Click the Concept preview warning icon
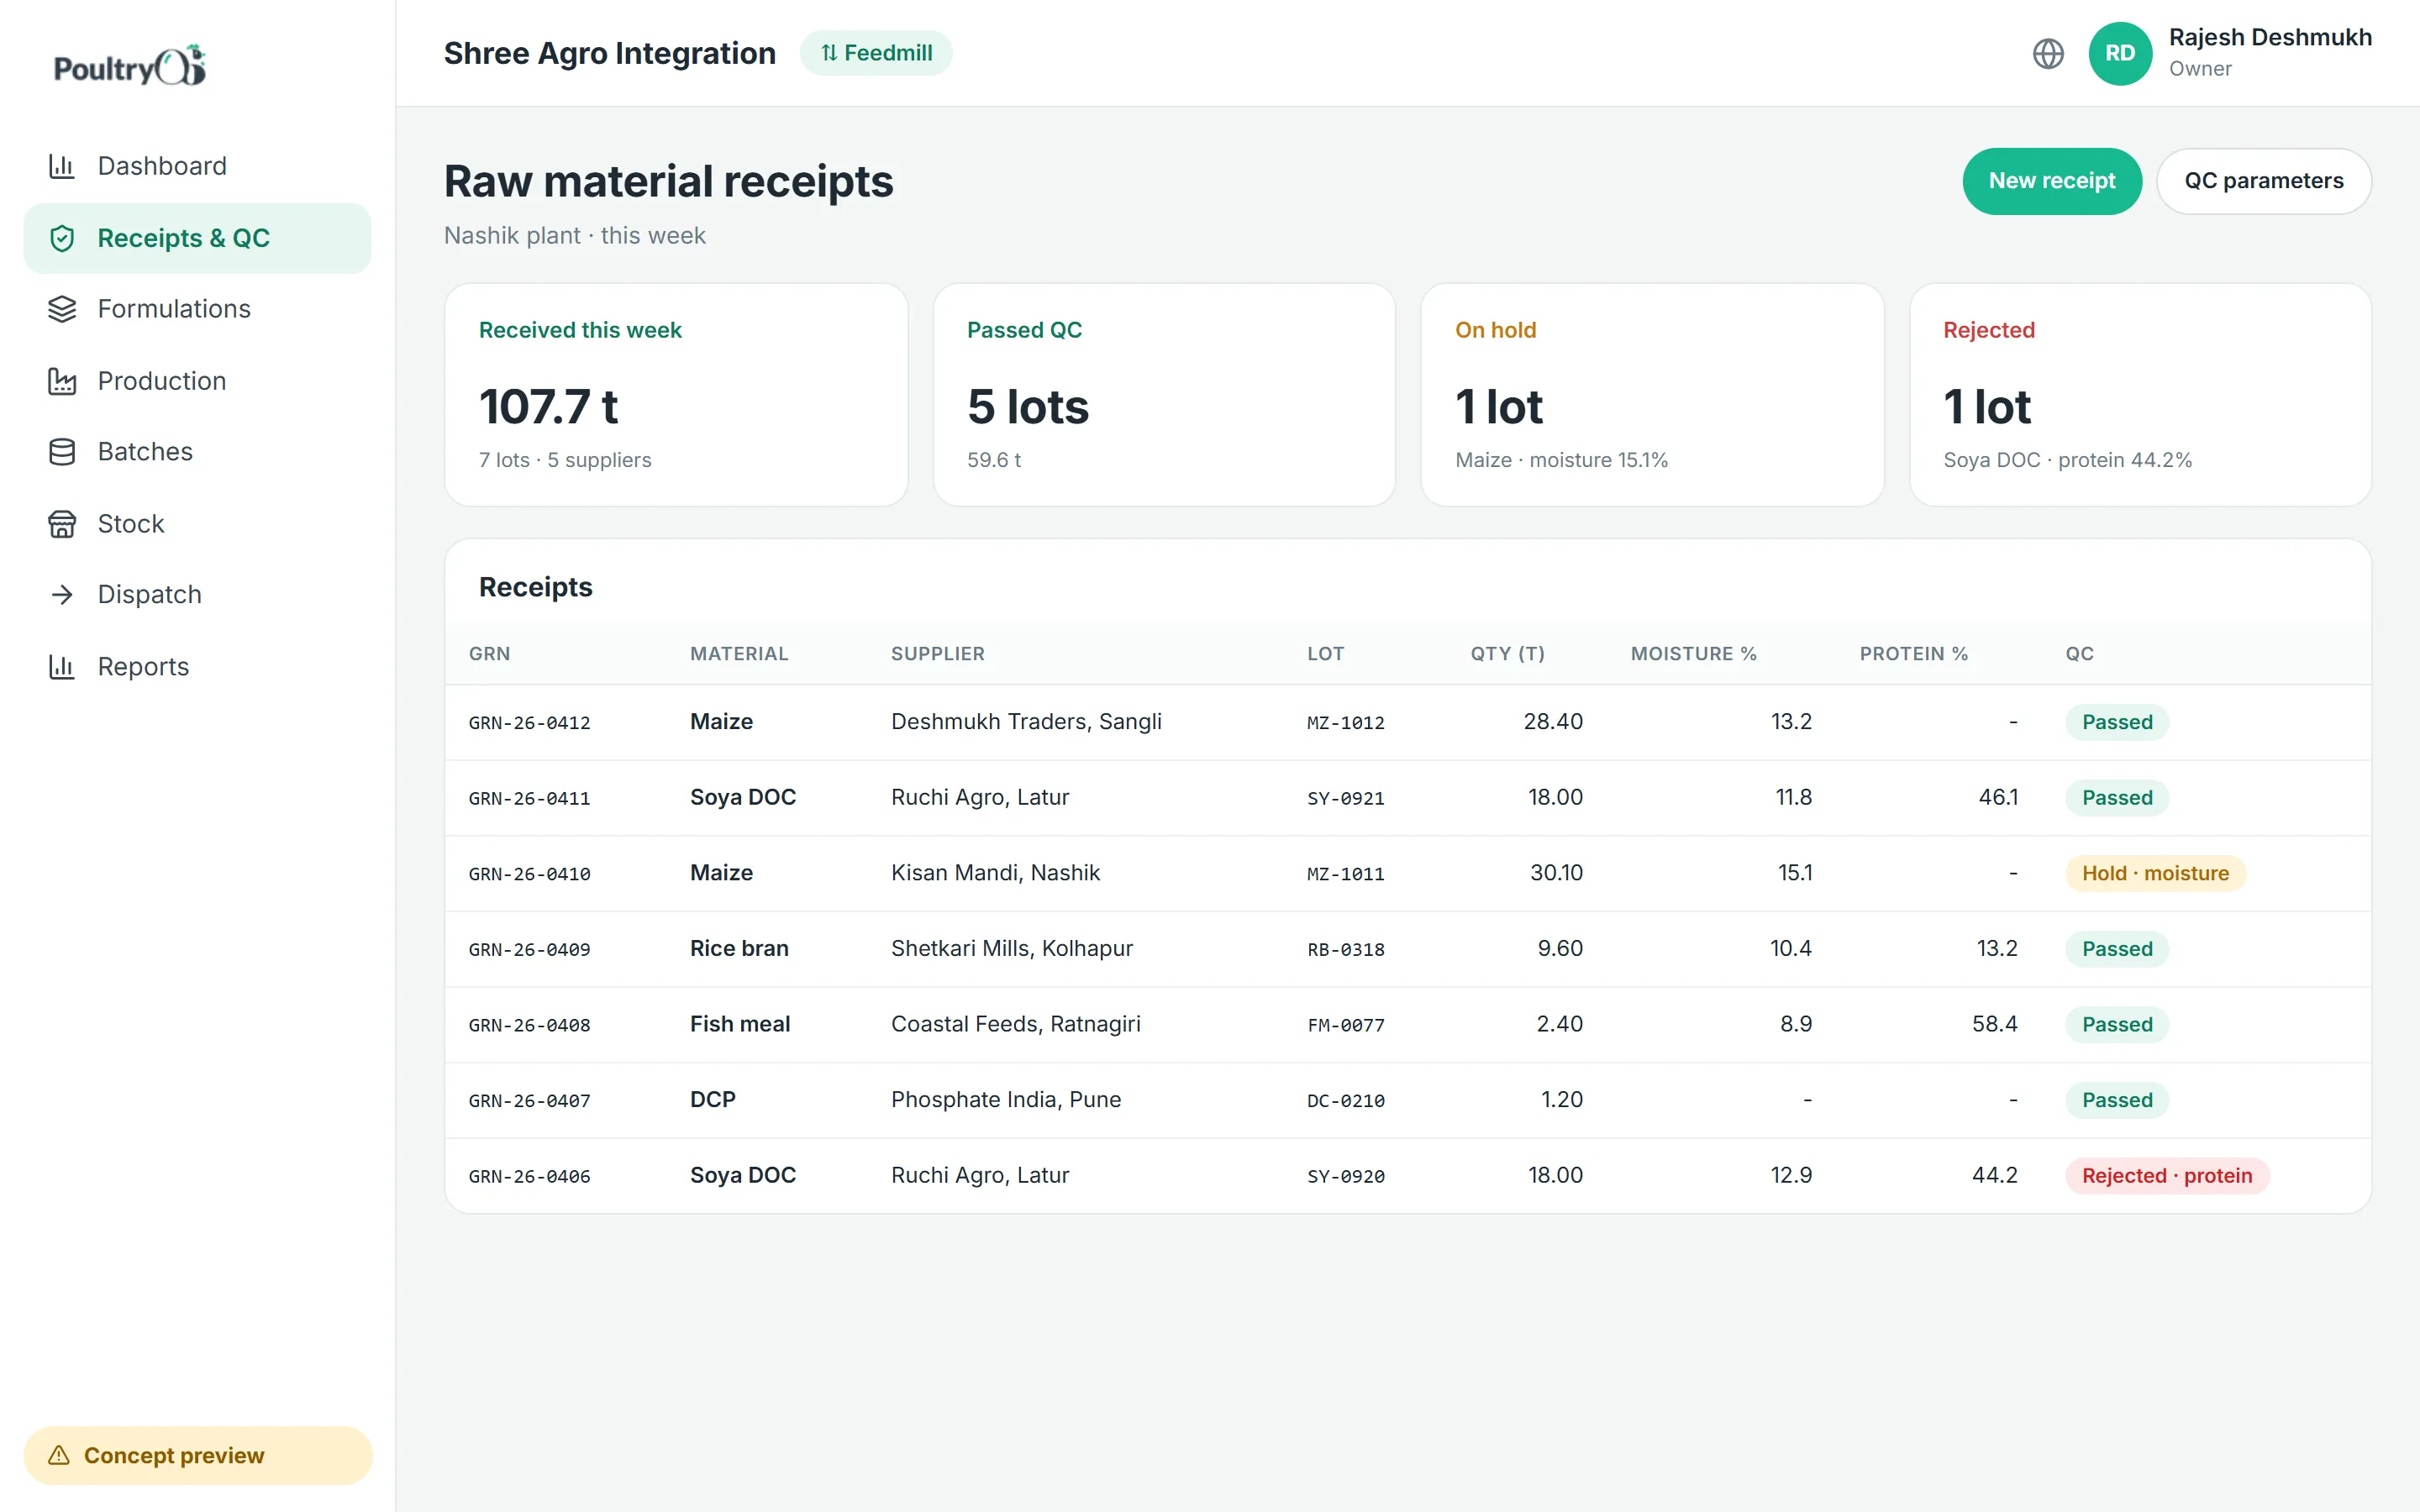 59,1455
